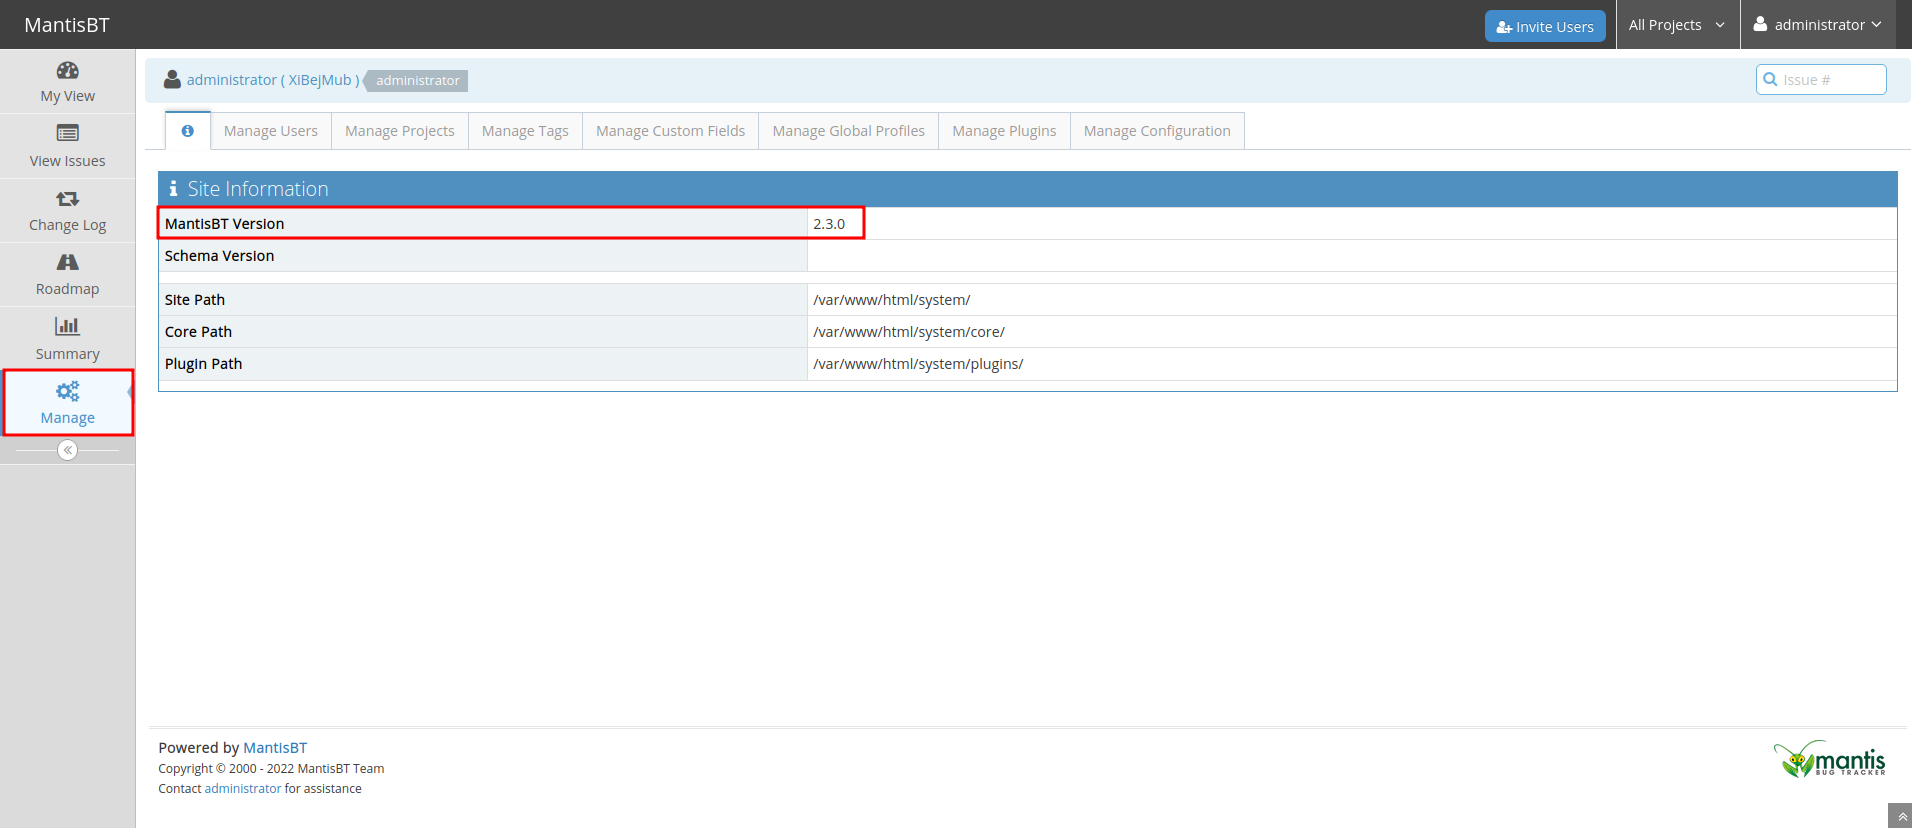Switch to Manage Custom Fields tab
Viewport: 1912px width, 828px height.
coord(670,131)
